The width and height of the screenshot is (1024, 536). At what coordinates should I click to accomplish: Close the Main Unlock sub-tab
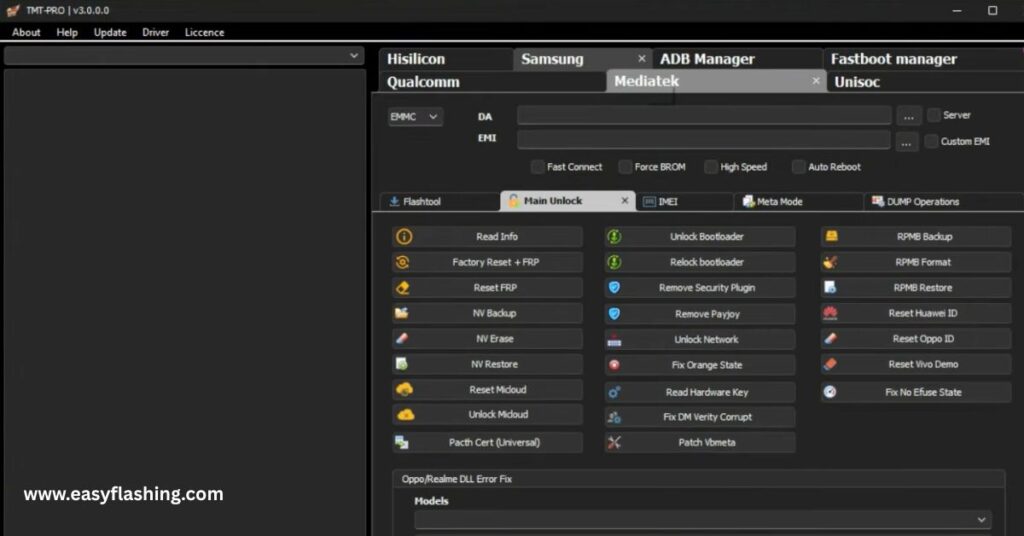pyautogui.click(x=624, y=200)
